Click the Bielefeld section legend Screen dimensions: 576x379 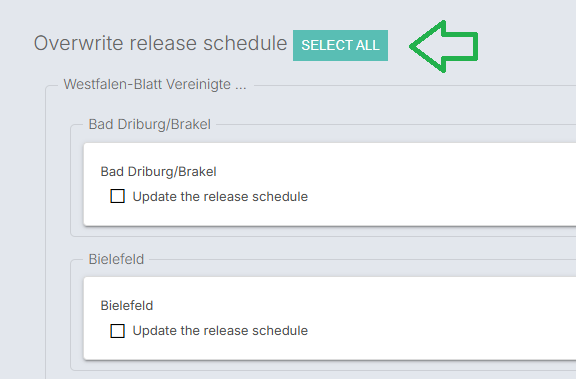point(116,259)
